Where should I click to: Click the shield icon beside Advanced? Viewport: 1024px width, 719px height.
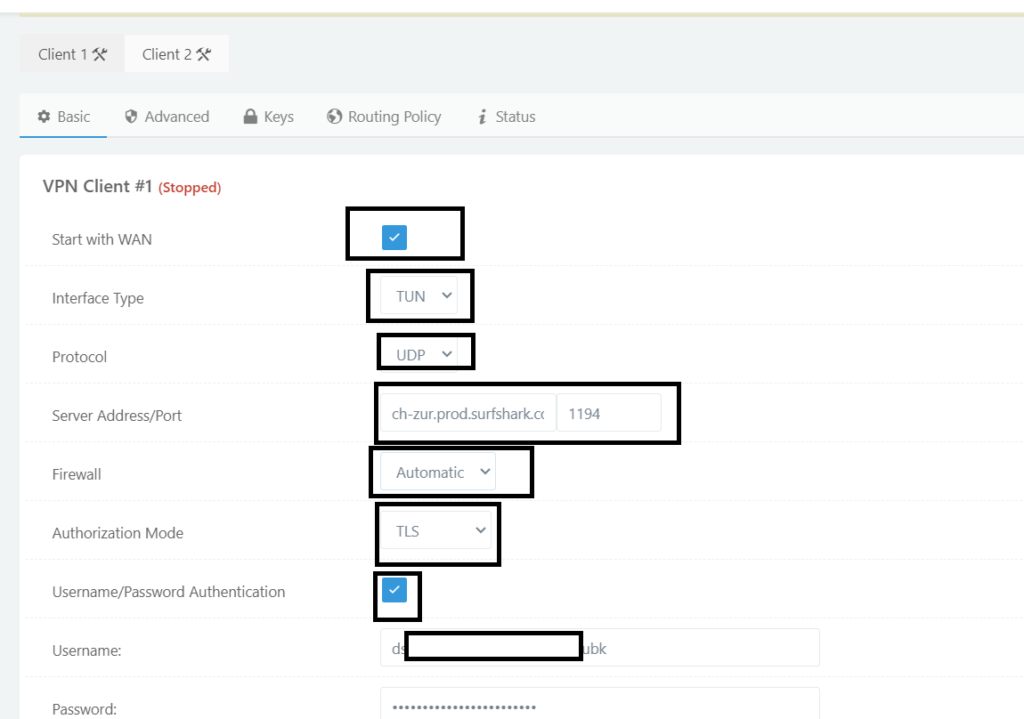tap(131, 117)
